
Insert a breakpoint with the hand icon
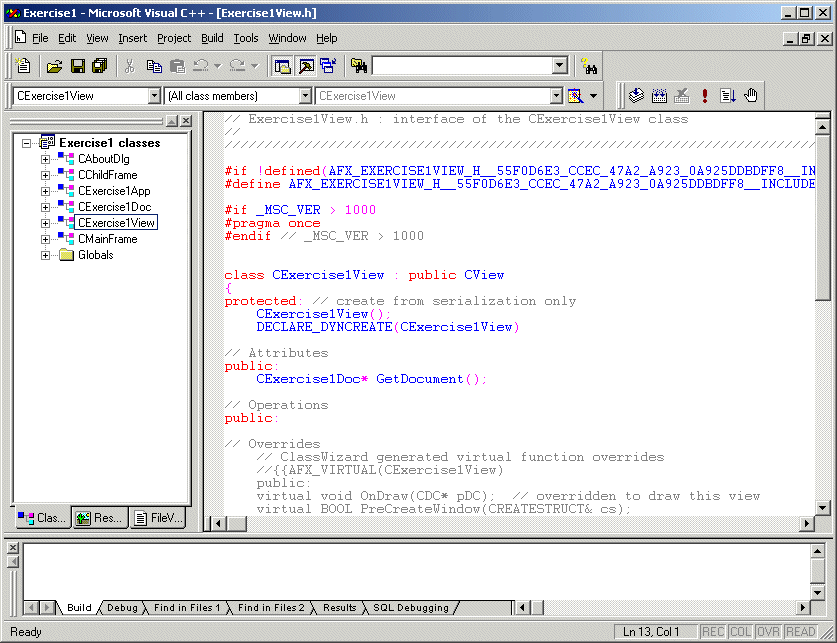[749, 95]
